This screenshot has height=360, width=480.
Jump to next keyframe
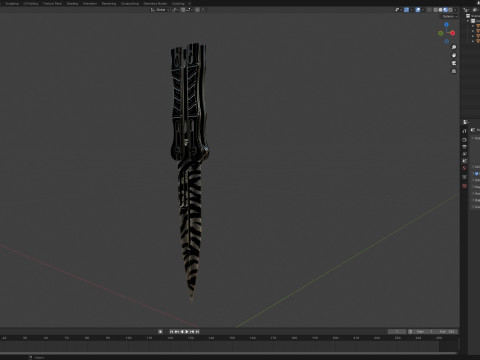point(192,332)
